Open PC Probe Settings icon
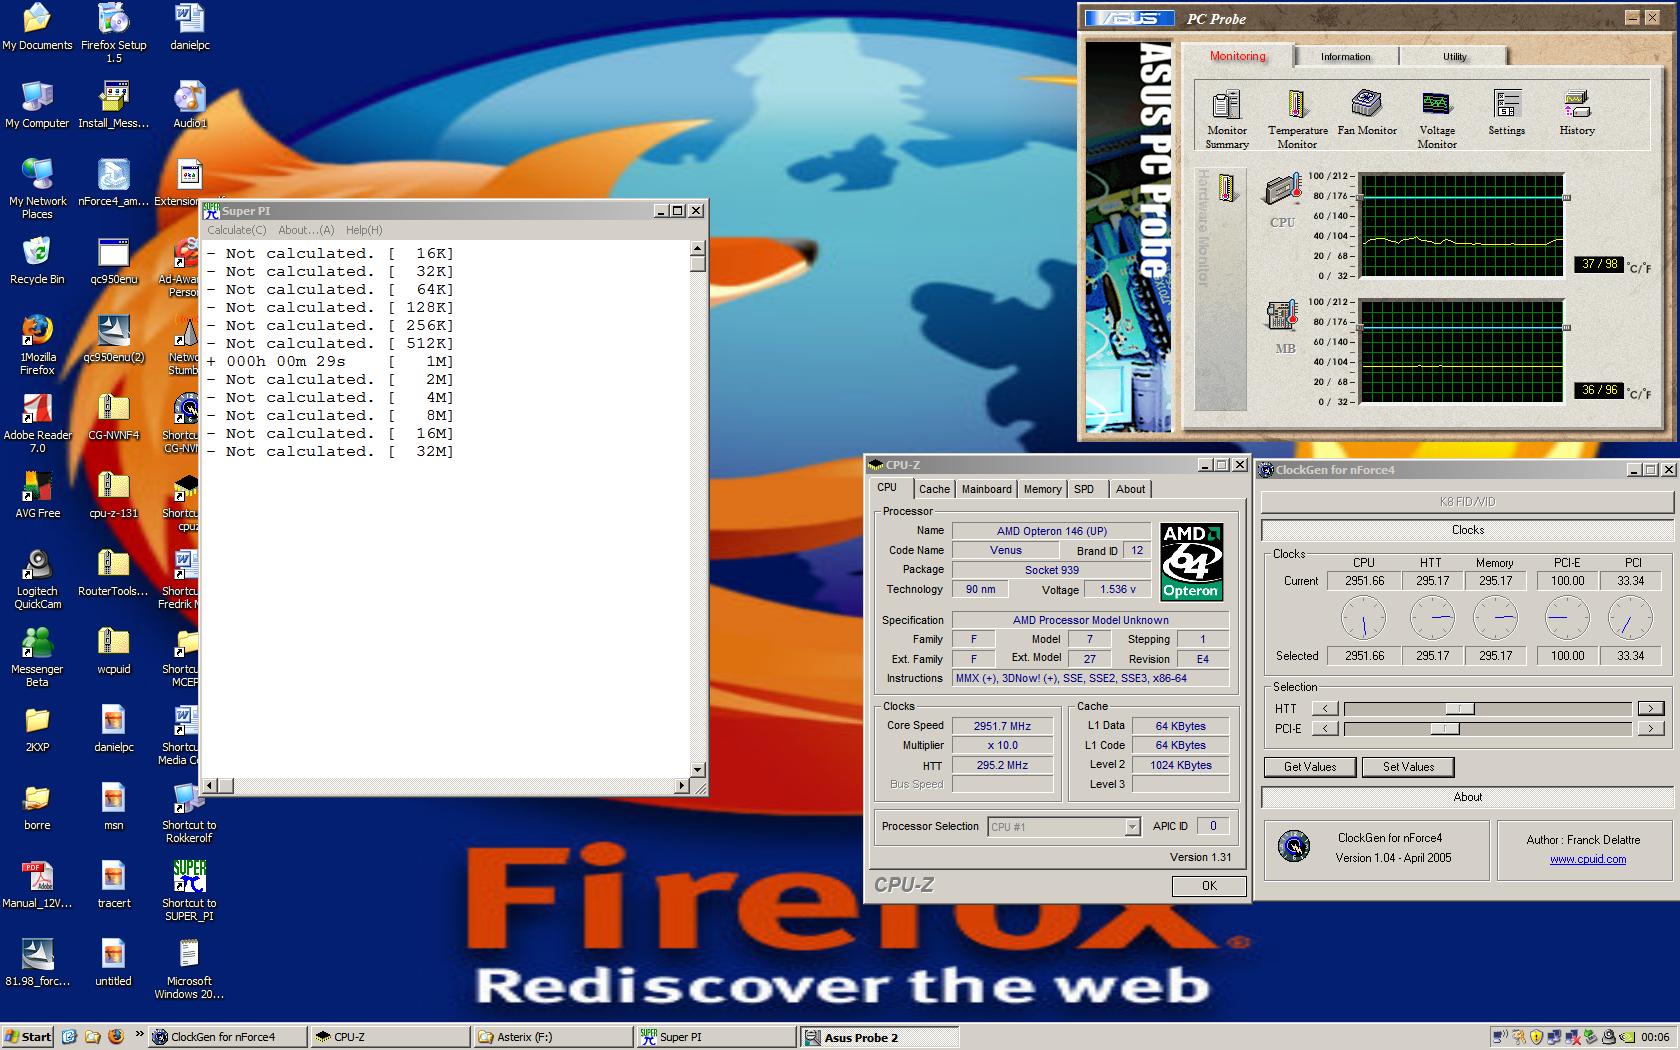The image size is (1680, 1050). (1506, 105)
